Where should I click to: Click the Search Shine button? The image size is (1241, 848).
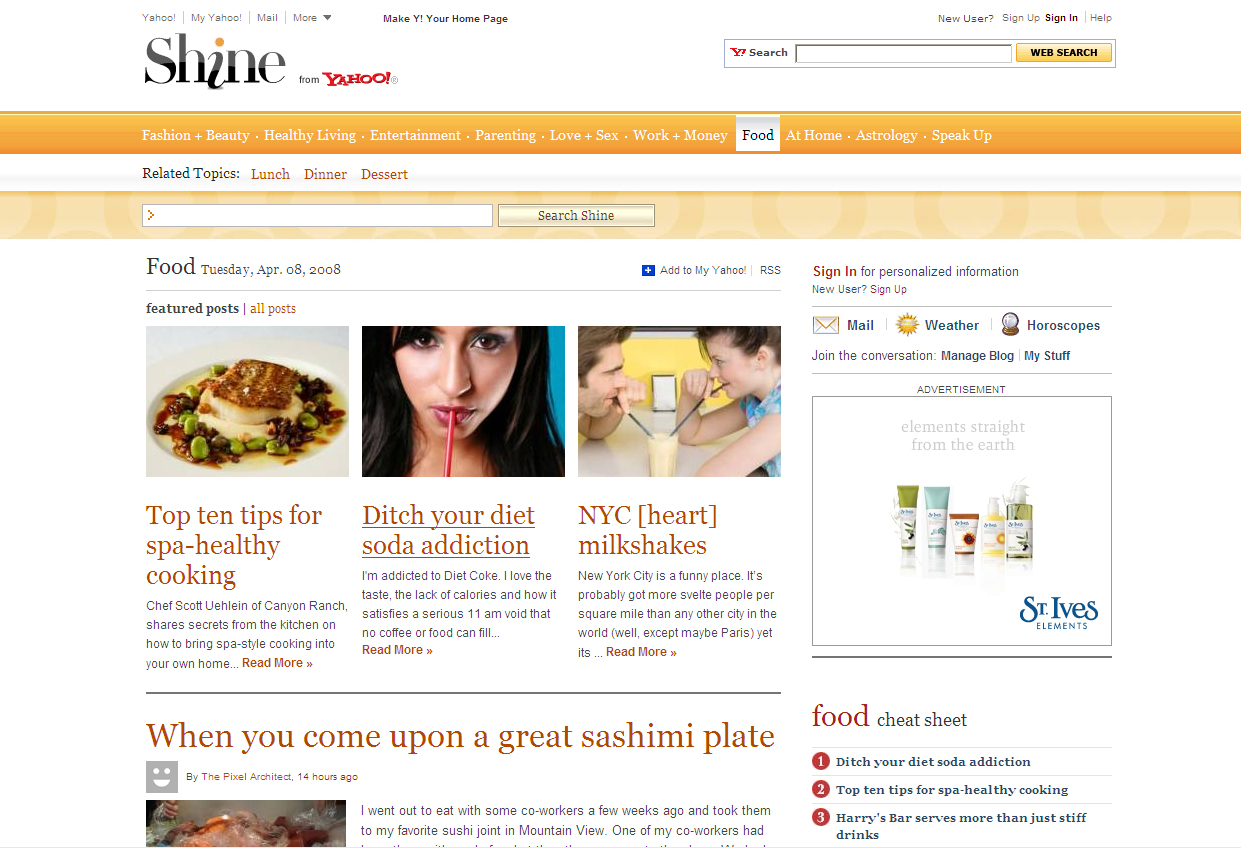[x=576, y=215]
